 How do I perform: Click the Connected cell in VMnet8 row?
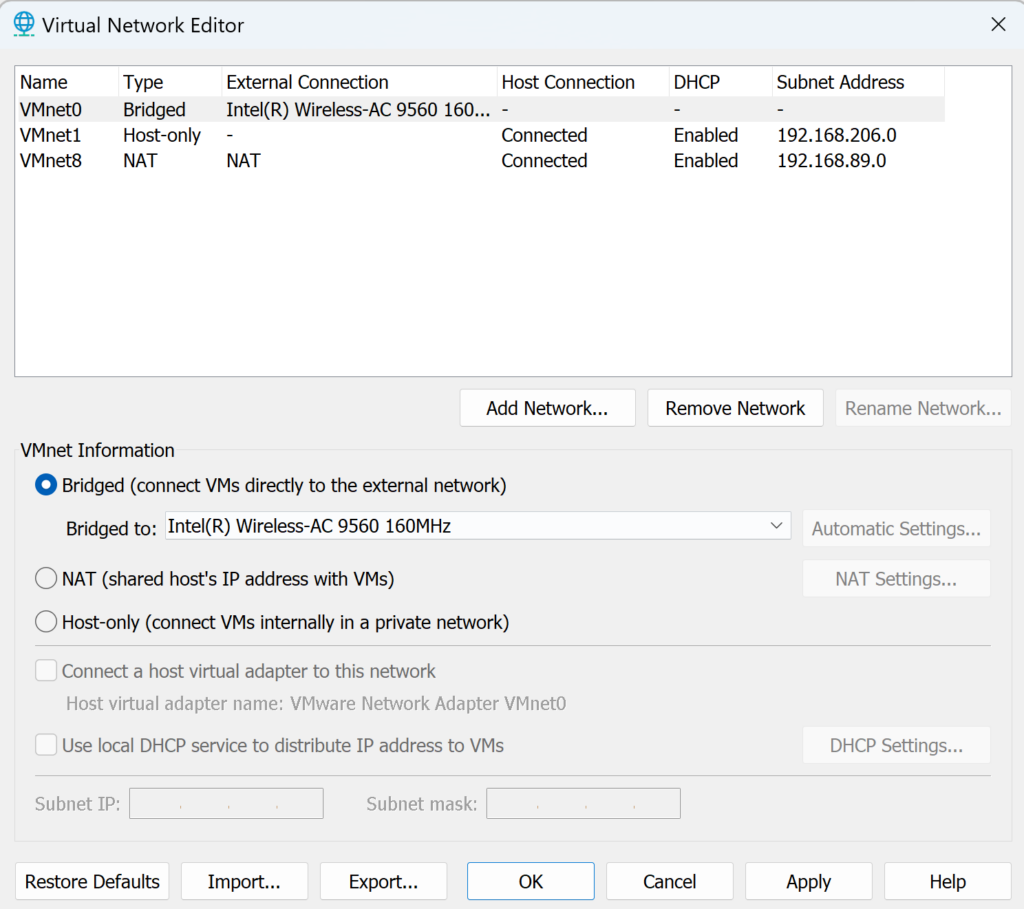point(544,161)
